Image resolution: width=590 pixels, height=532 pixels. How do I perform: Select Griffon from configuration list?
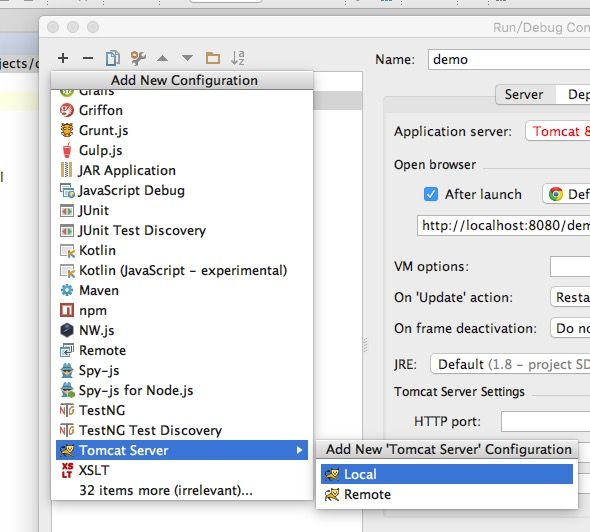point(182,110)
